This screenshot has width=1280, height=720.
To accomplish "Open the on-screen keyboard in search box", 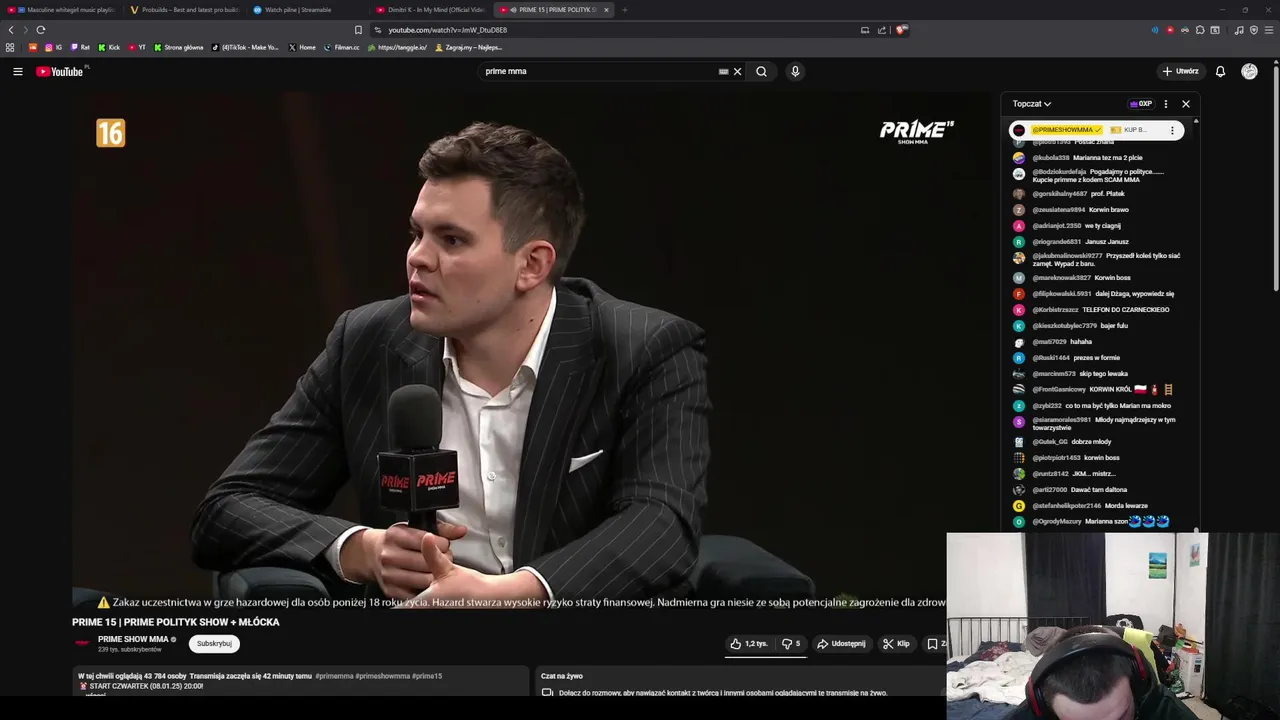I will [723, 71].
